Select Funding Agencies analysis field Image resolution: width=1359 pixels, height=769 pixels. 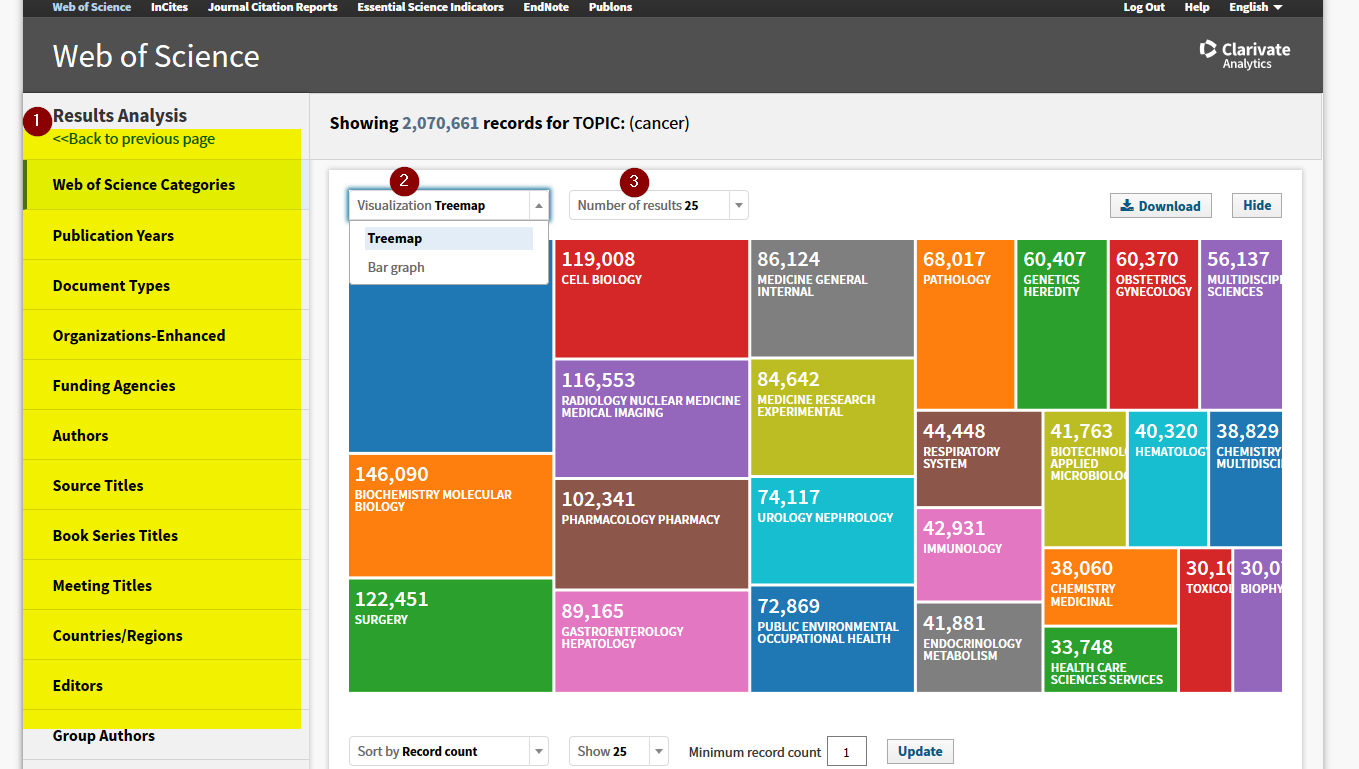[114, 385]
